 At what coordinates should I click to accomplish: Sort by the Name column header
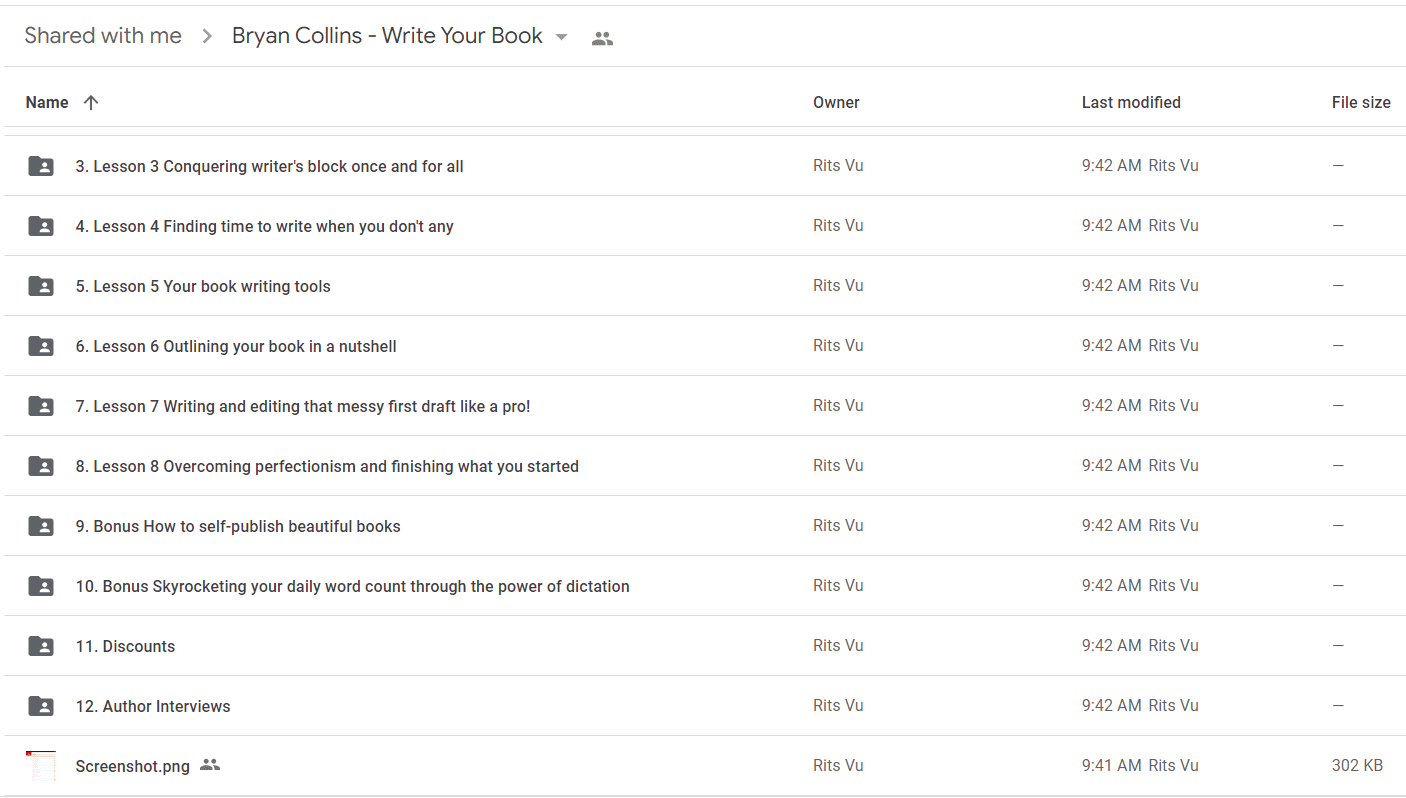coord(47,102)
